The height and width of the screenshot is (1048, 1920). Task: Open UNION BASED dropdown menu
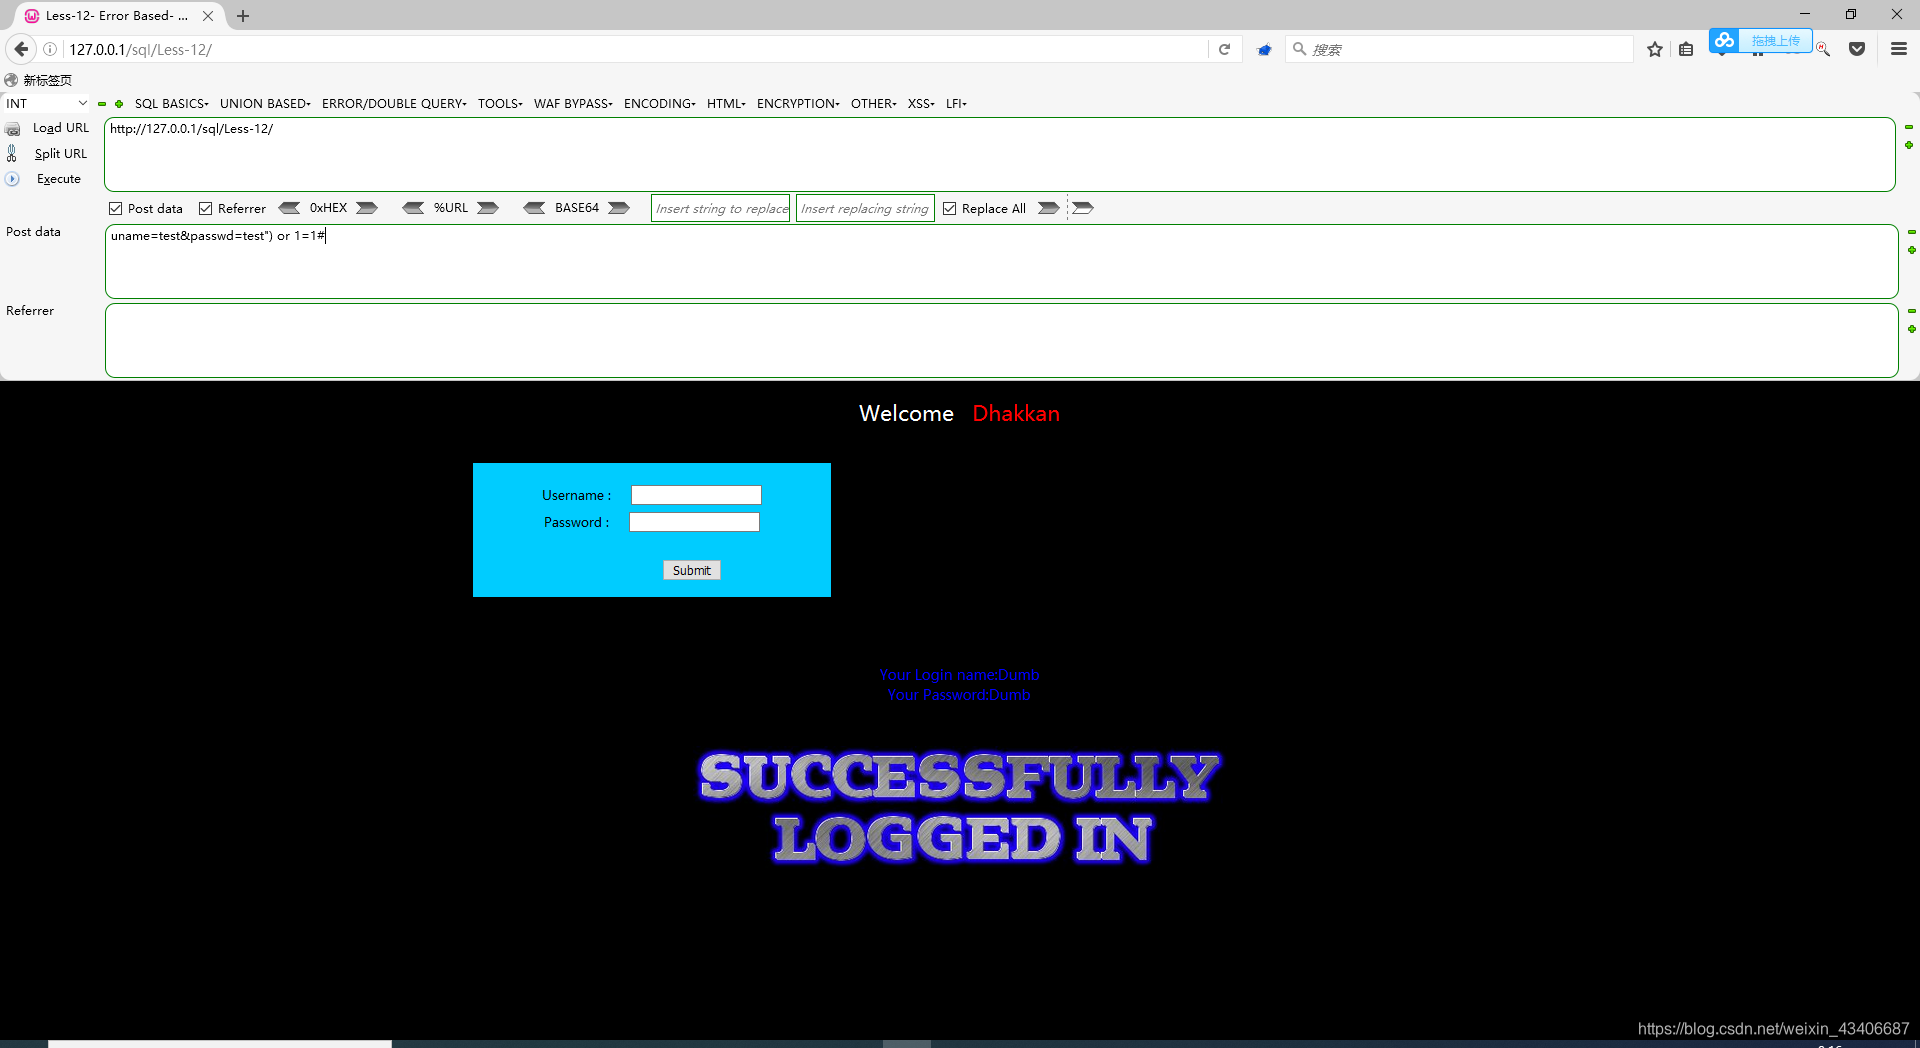(265, 103)
